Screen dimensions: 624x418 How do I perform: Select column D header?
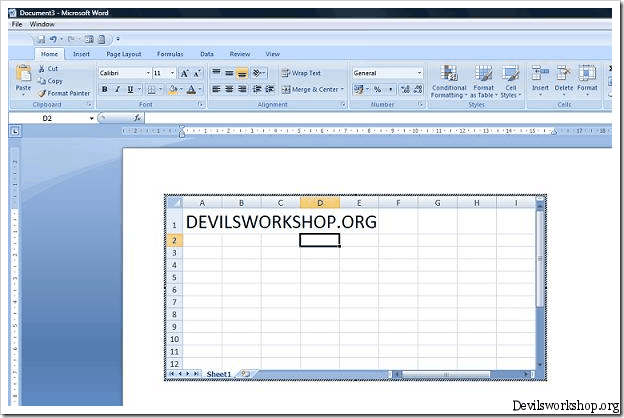coord(320,203)
